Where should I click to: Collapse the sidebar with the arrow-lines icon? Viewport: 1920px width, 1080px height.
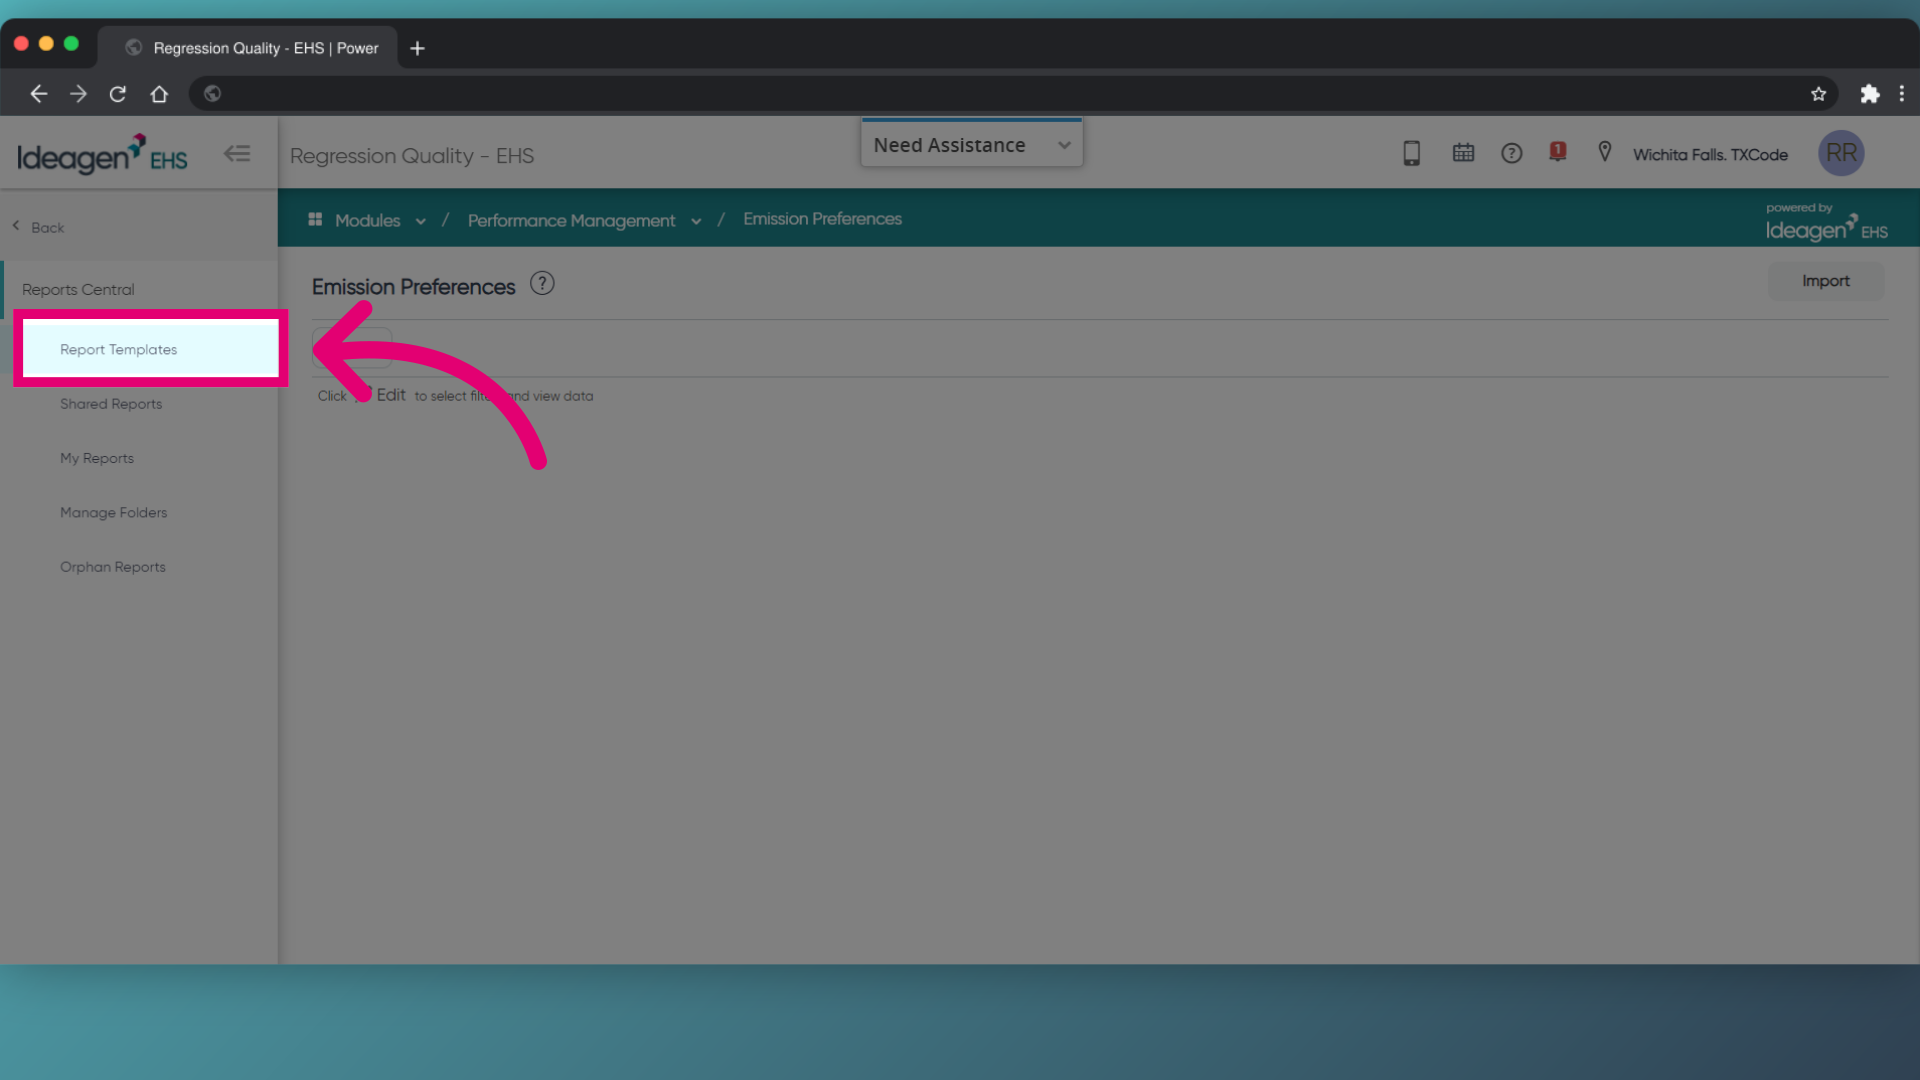coord(237,154)
